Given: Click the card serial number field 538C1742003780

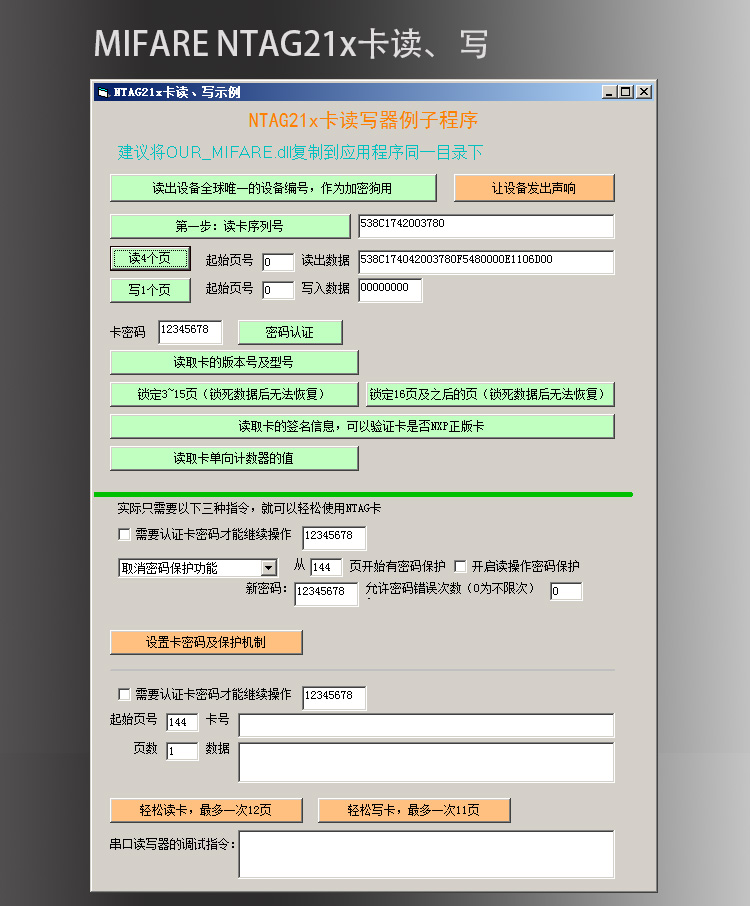Looking at the screenshot, I should click(486, 225).
